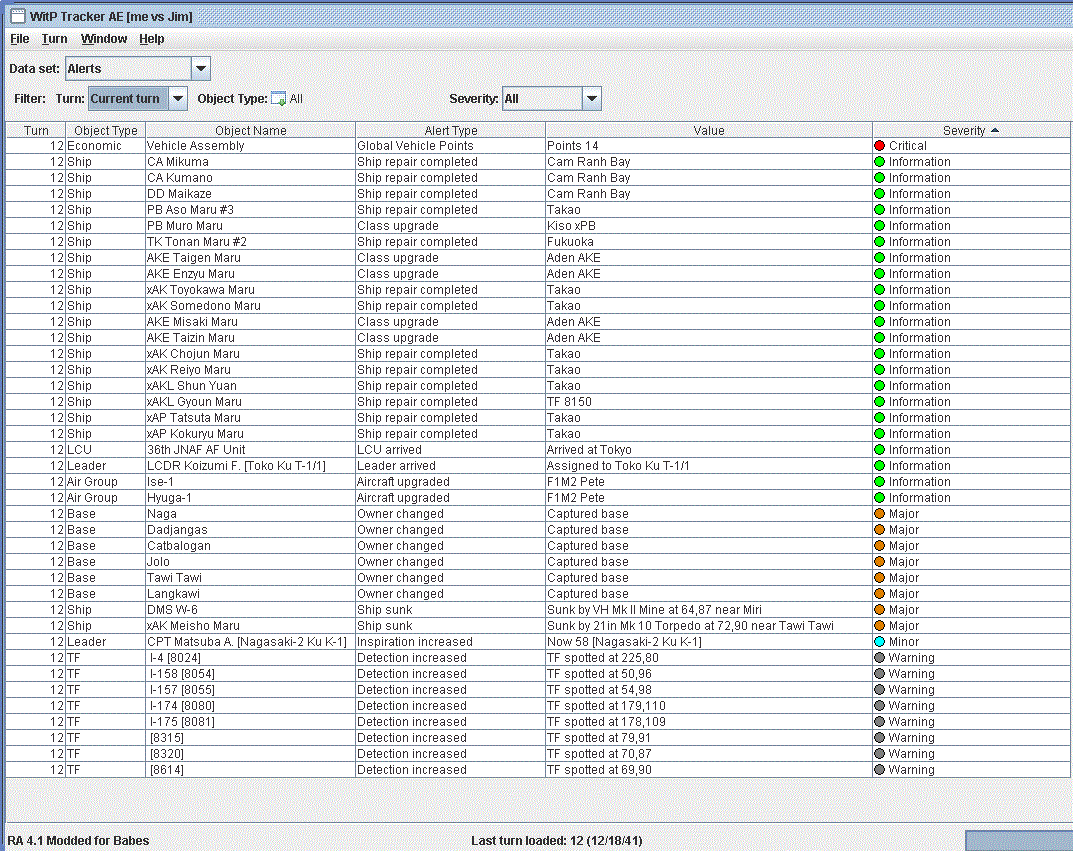
Task: Click green dot in LCDR Koizumi F. row
Action: [880, 466]
